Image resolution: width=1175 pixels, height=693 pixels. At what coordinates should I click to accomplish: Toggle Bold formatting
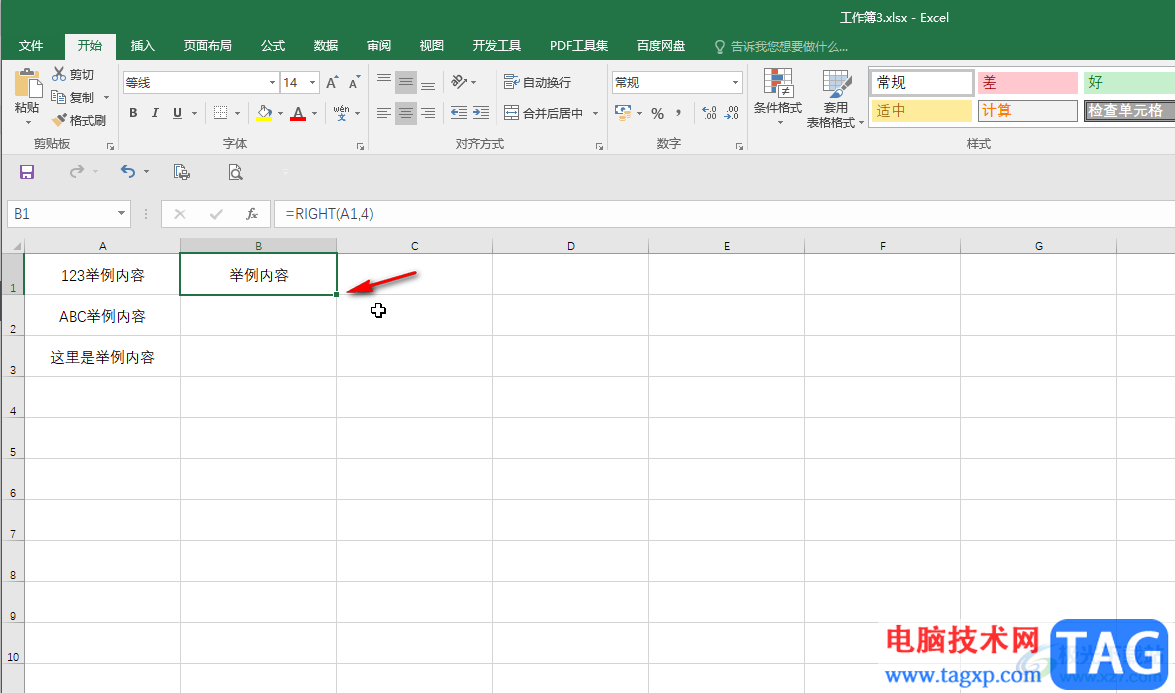(x=133, y=113)
